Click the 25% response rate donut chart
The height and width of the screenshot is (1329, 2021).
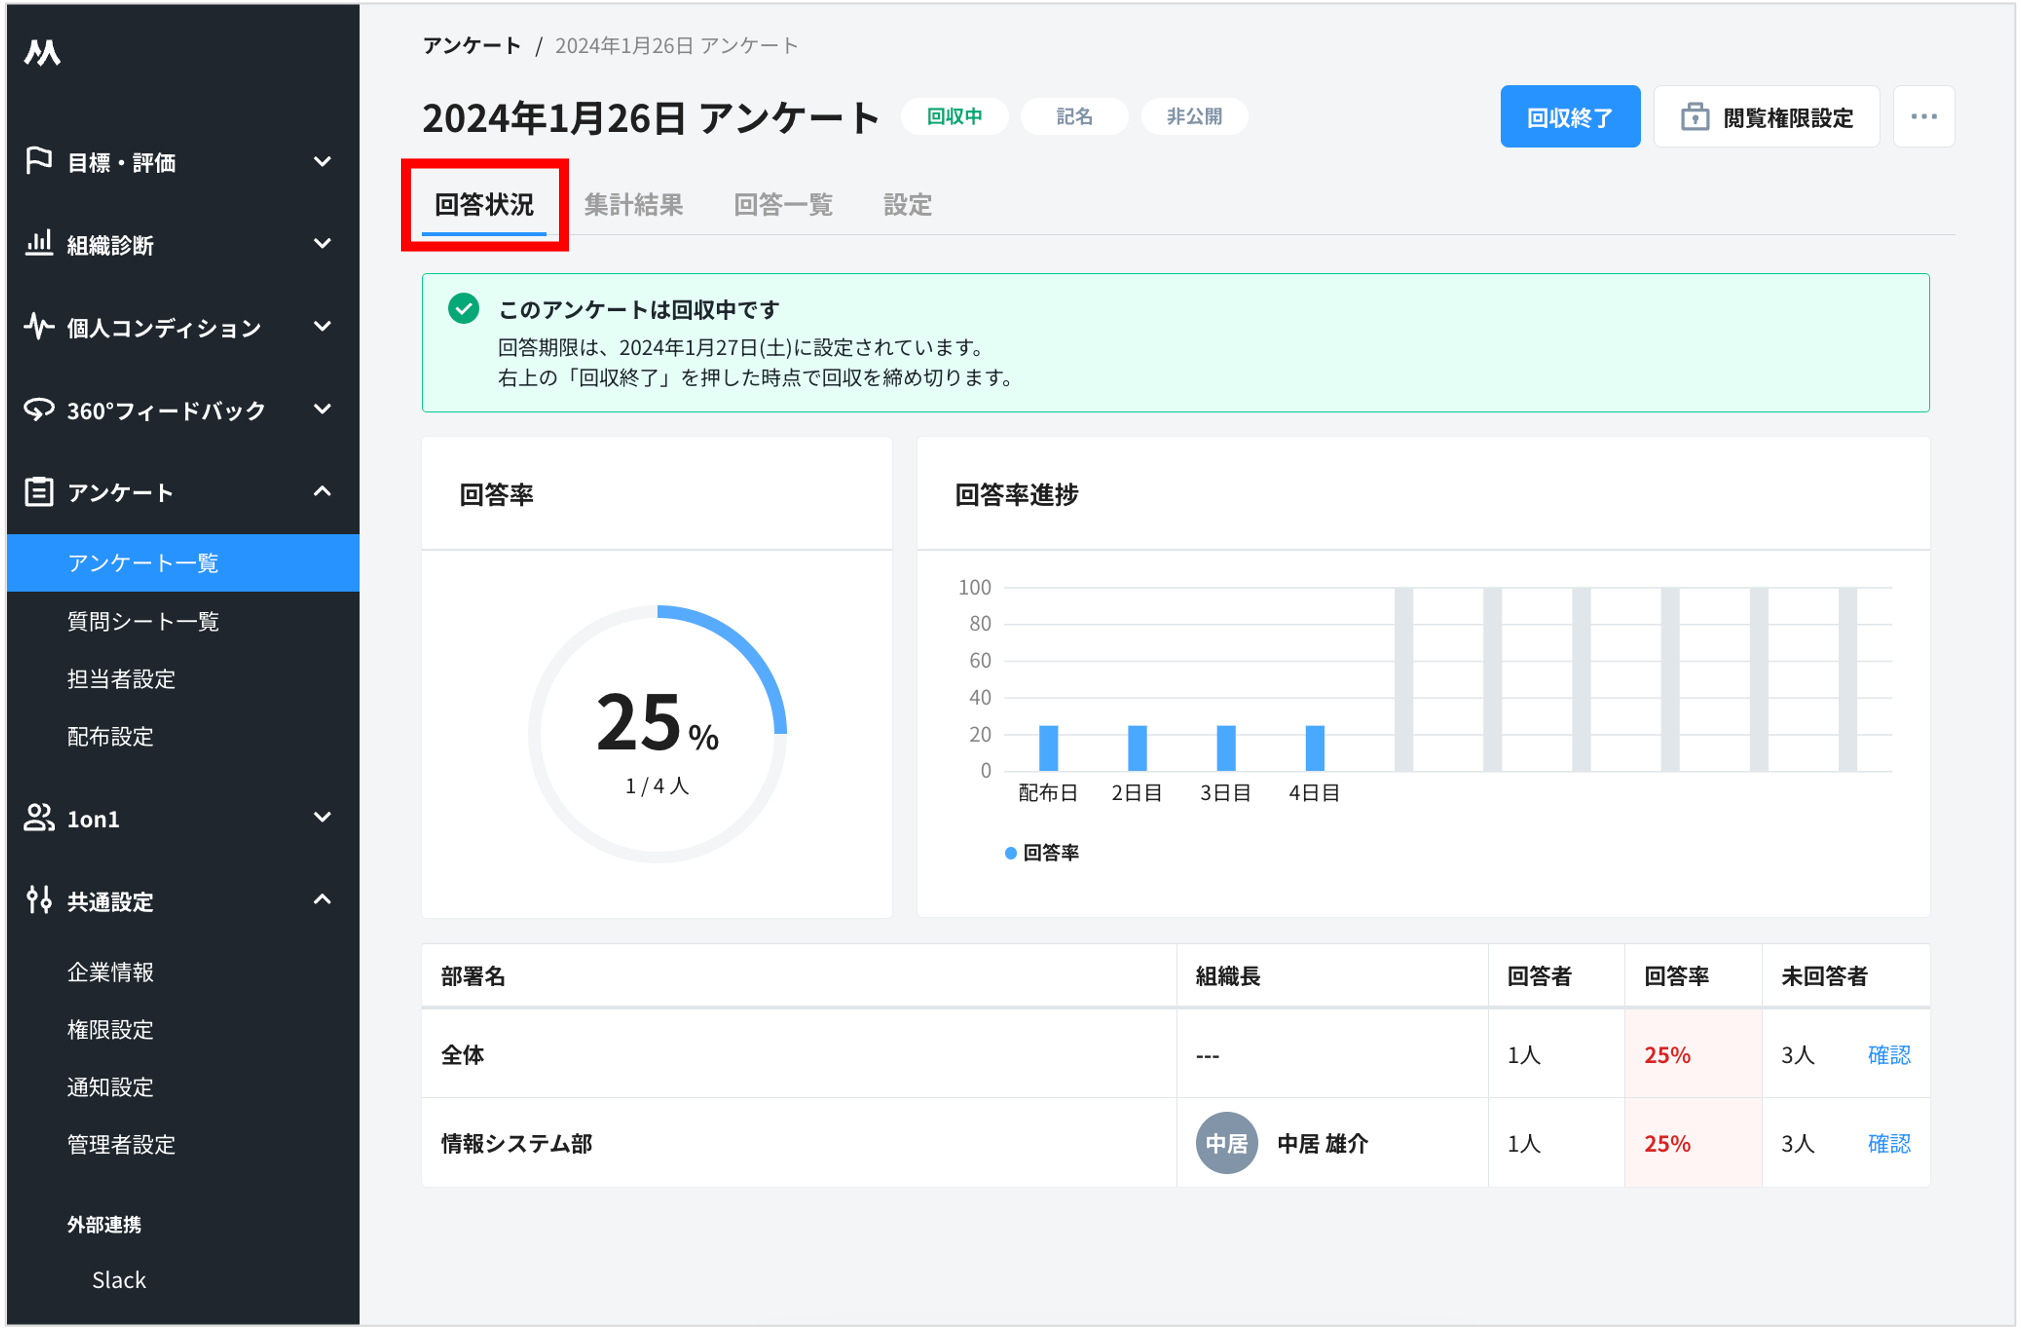pyautogui.click(x=656, y=732)
